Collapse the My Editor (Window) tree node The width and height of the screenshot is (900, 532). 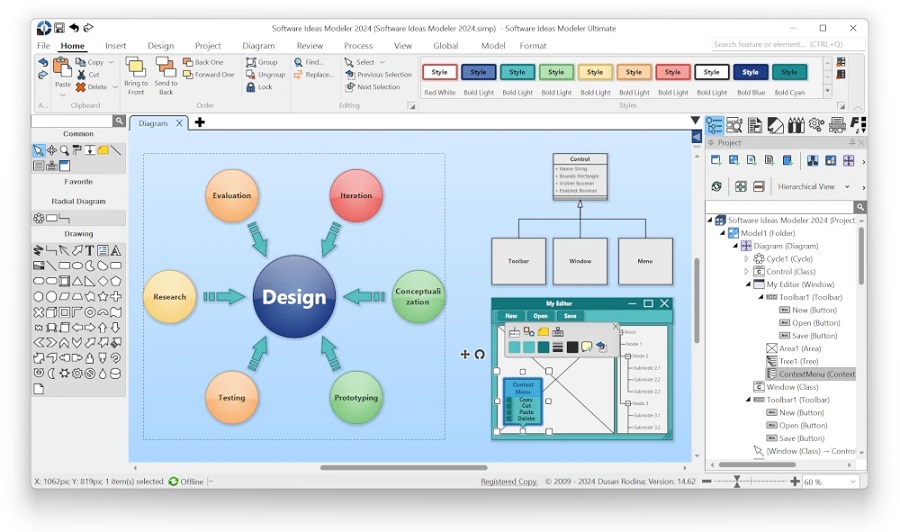[748, 284]
